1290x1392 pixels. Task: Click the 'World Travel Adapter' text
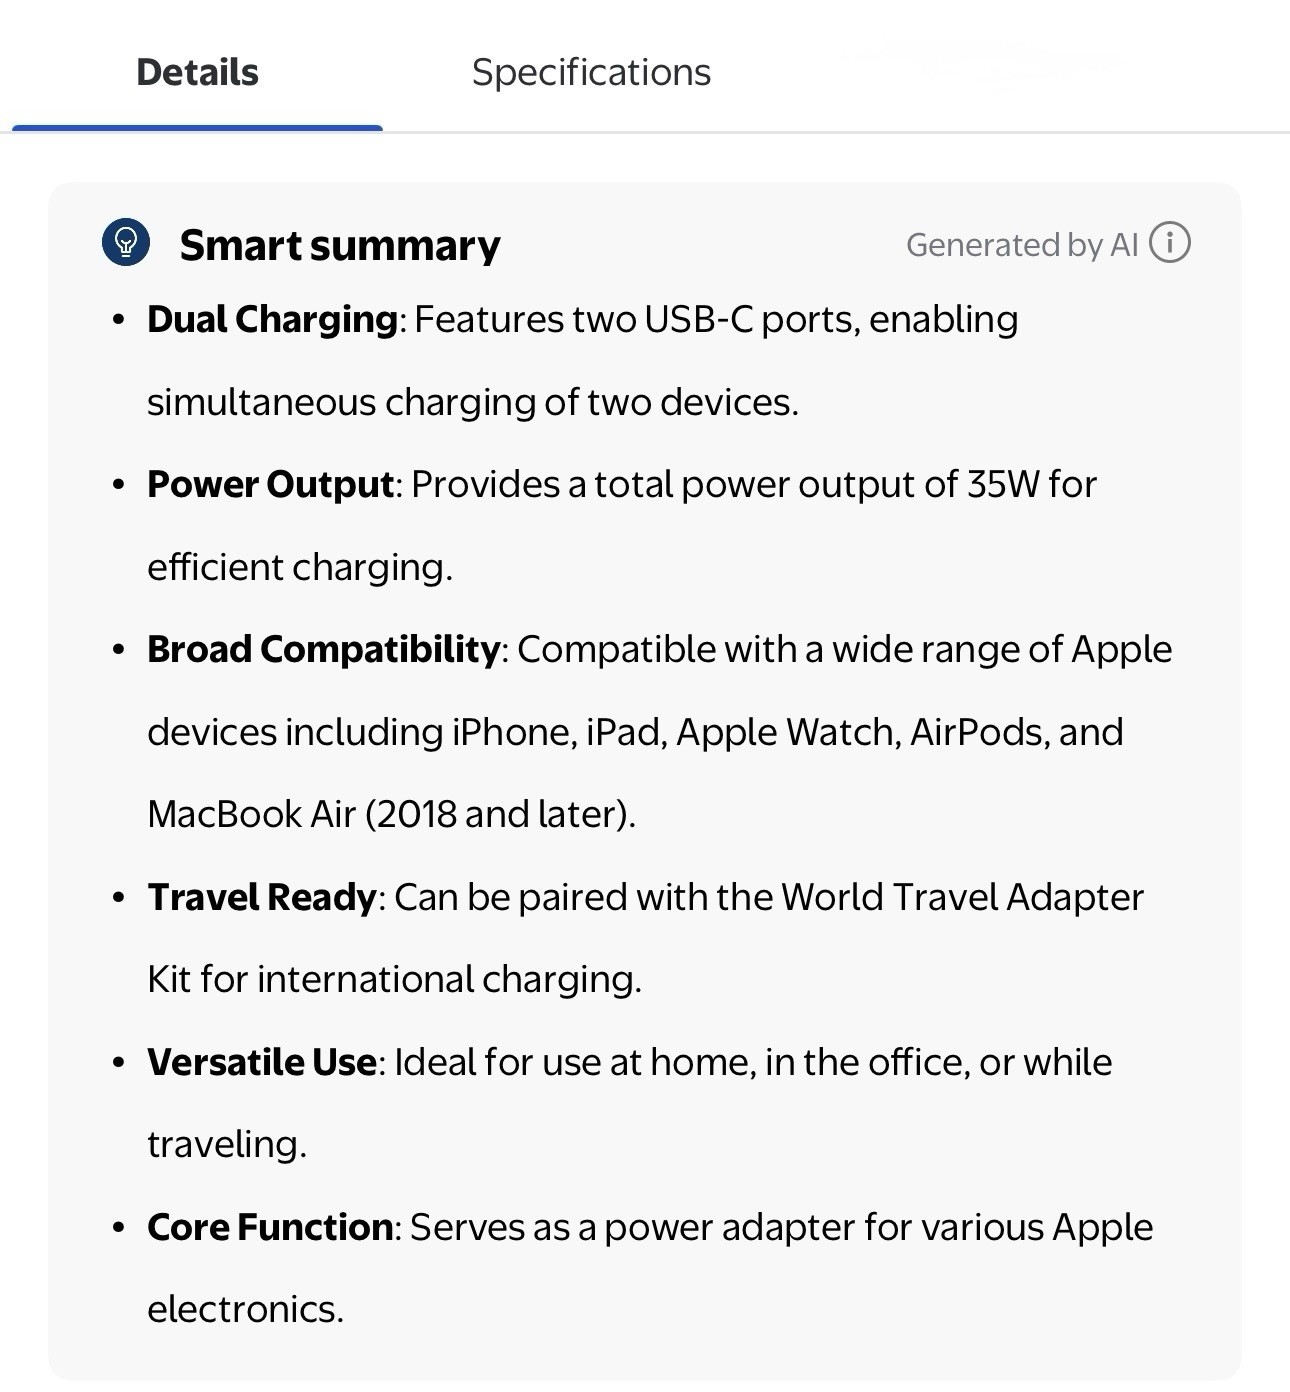pyautogui.click(x=962, y=897)
